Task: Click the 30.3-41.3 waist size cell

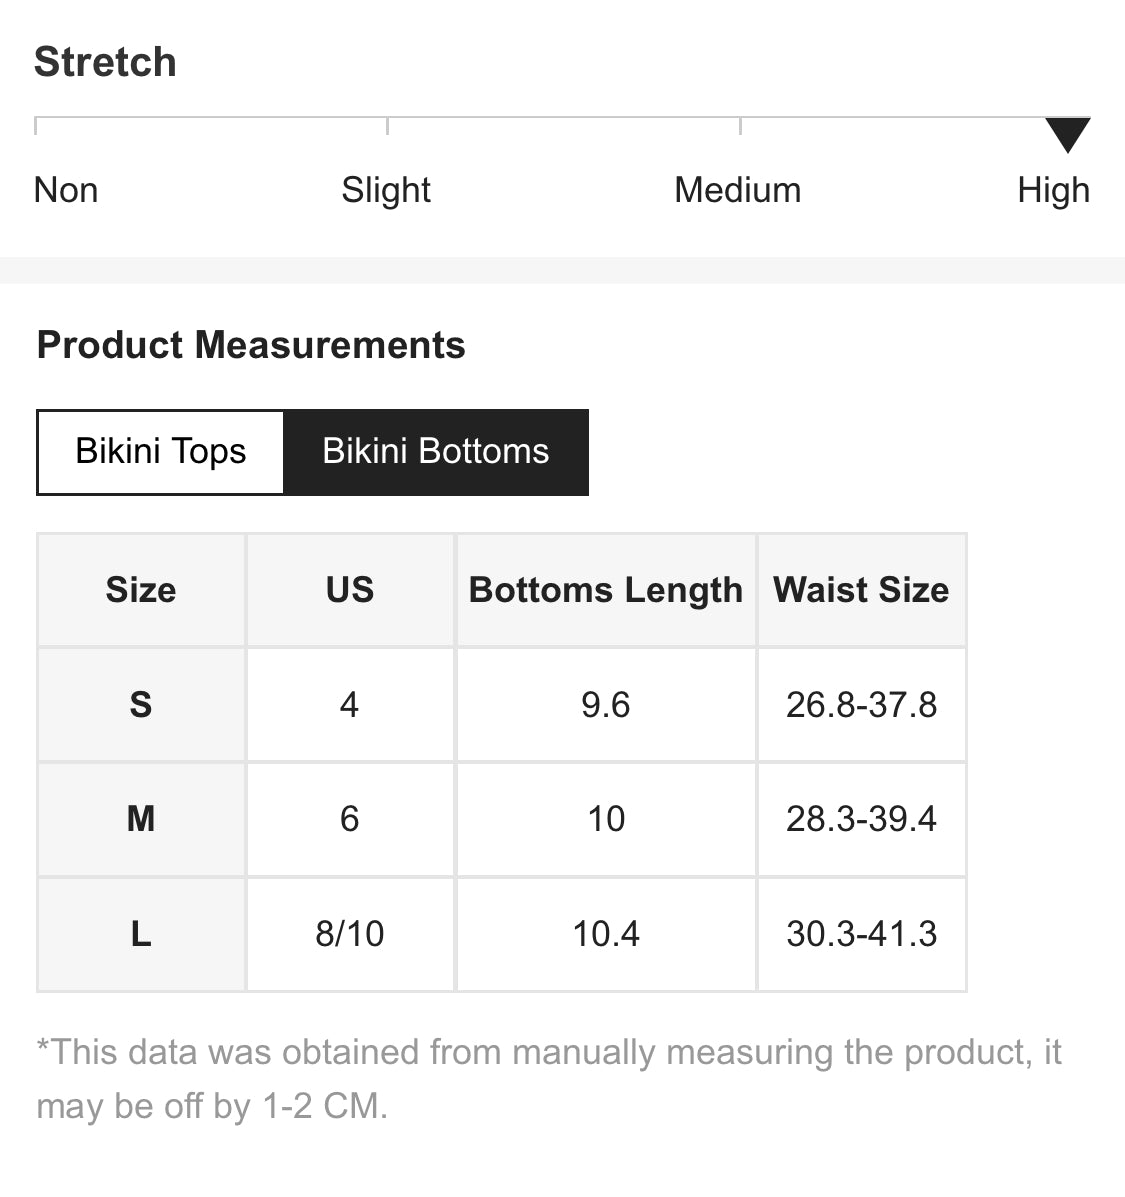Action: coord(861,934)
